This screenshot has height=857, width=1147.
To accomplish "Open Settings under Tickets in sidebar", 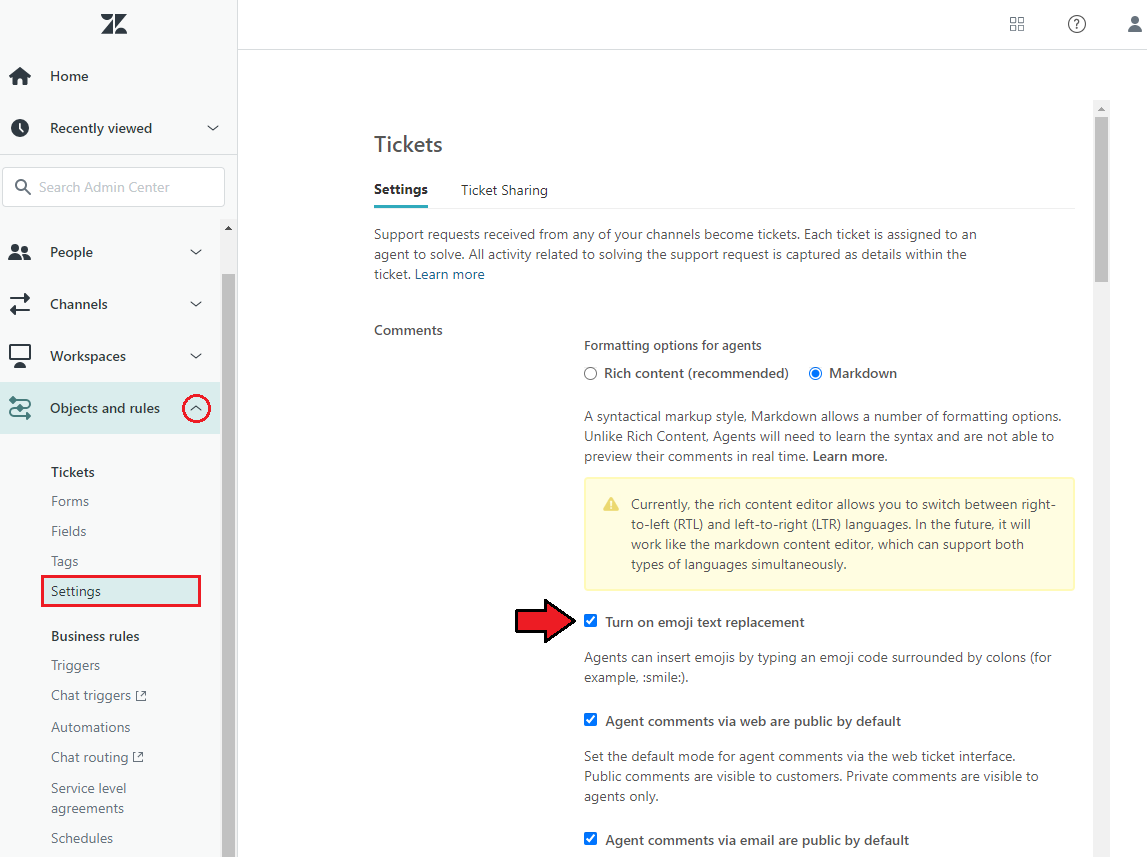I will point(121,591).
